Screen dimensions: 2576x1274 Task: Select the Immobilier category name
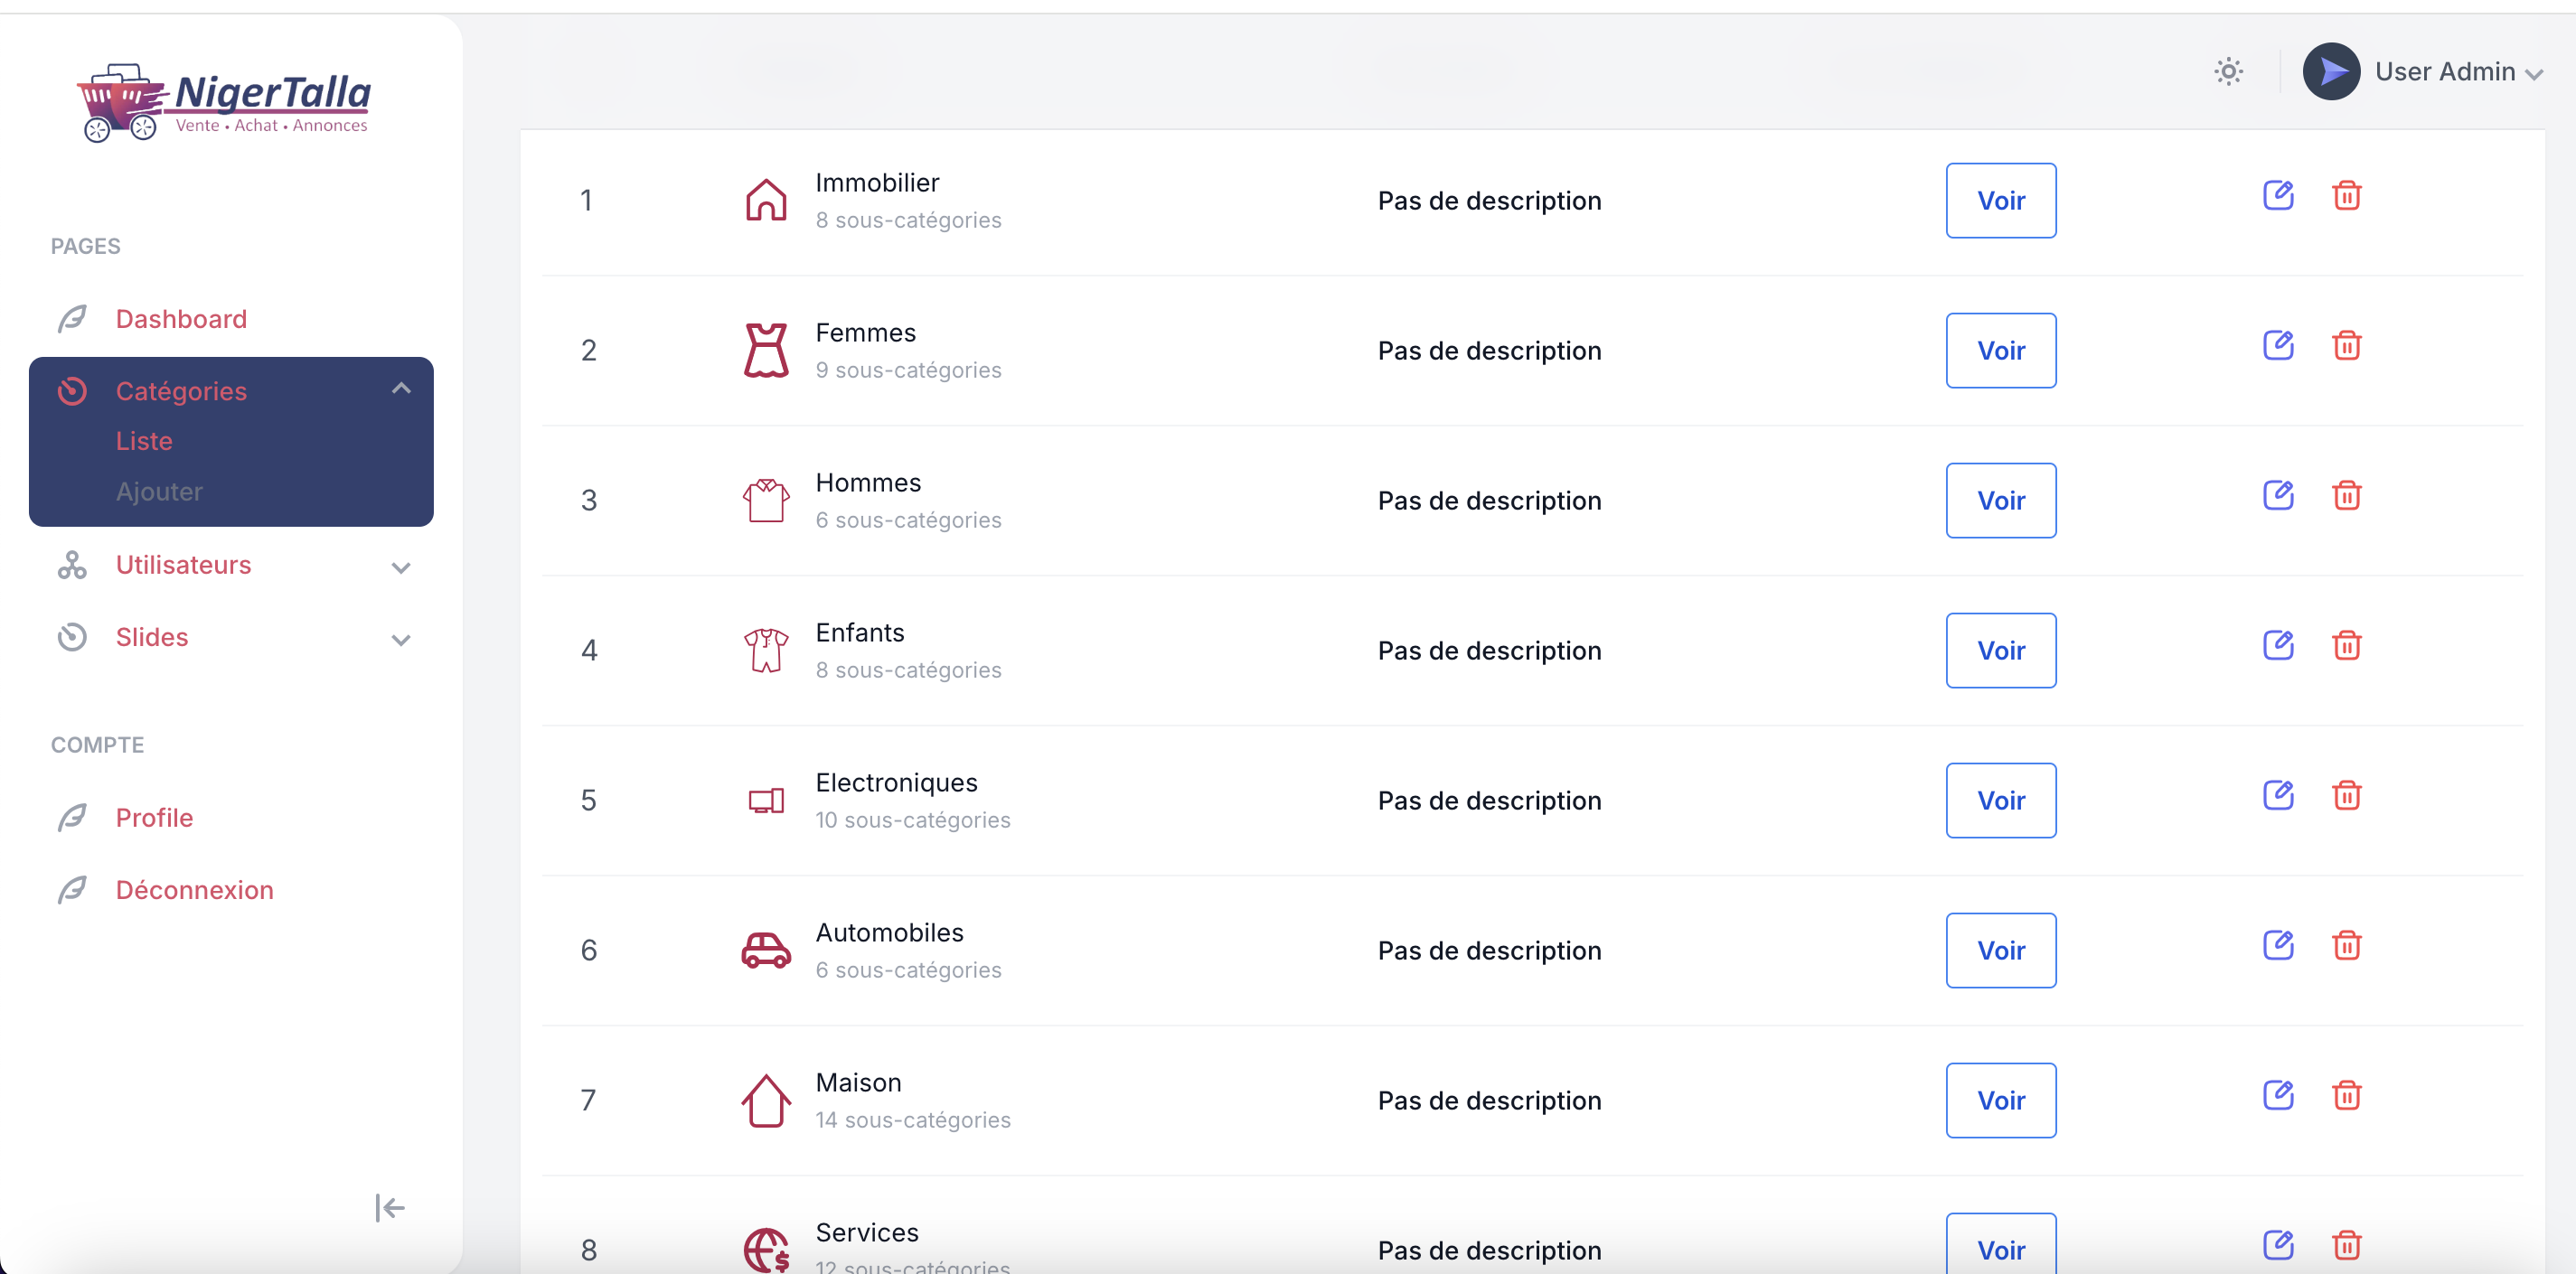[x=877, y=183]
